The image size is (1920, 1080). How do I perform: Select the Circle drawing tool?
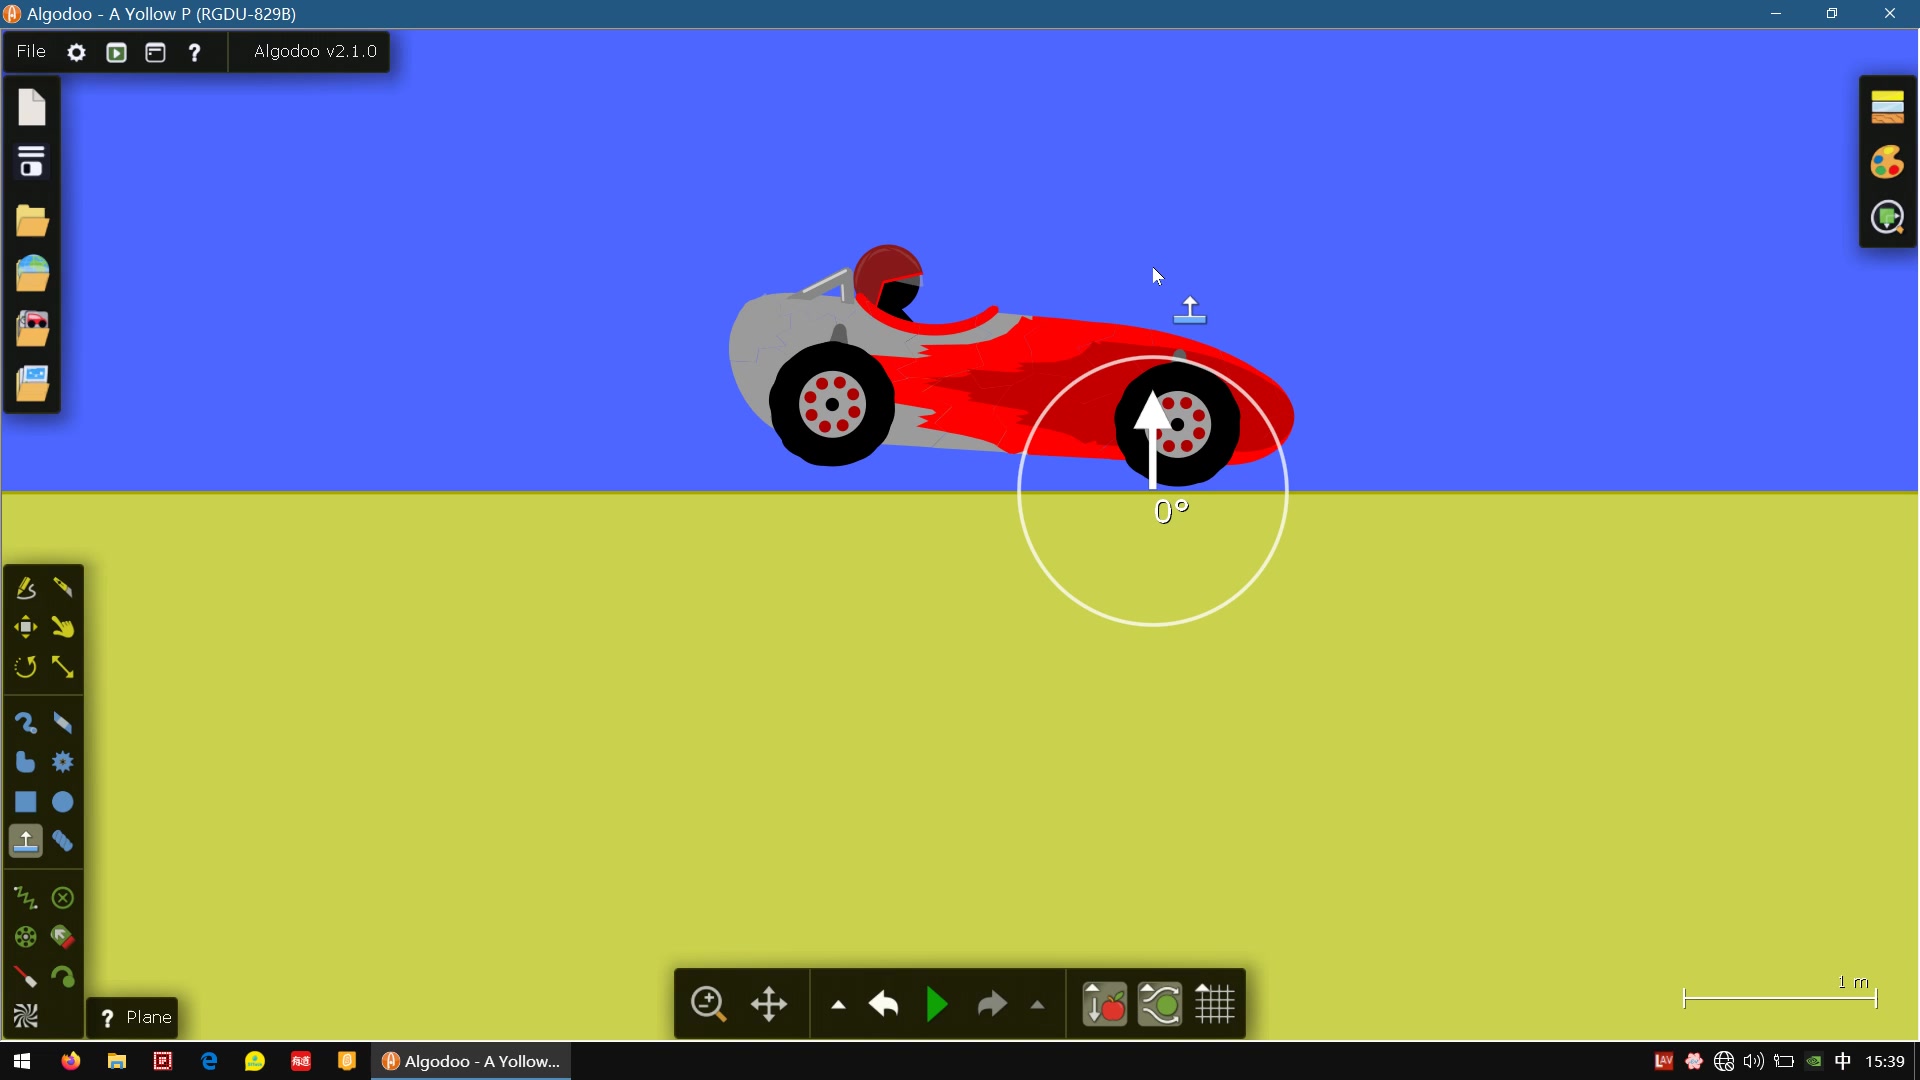pos(63,802)
